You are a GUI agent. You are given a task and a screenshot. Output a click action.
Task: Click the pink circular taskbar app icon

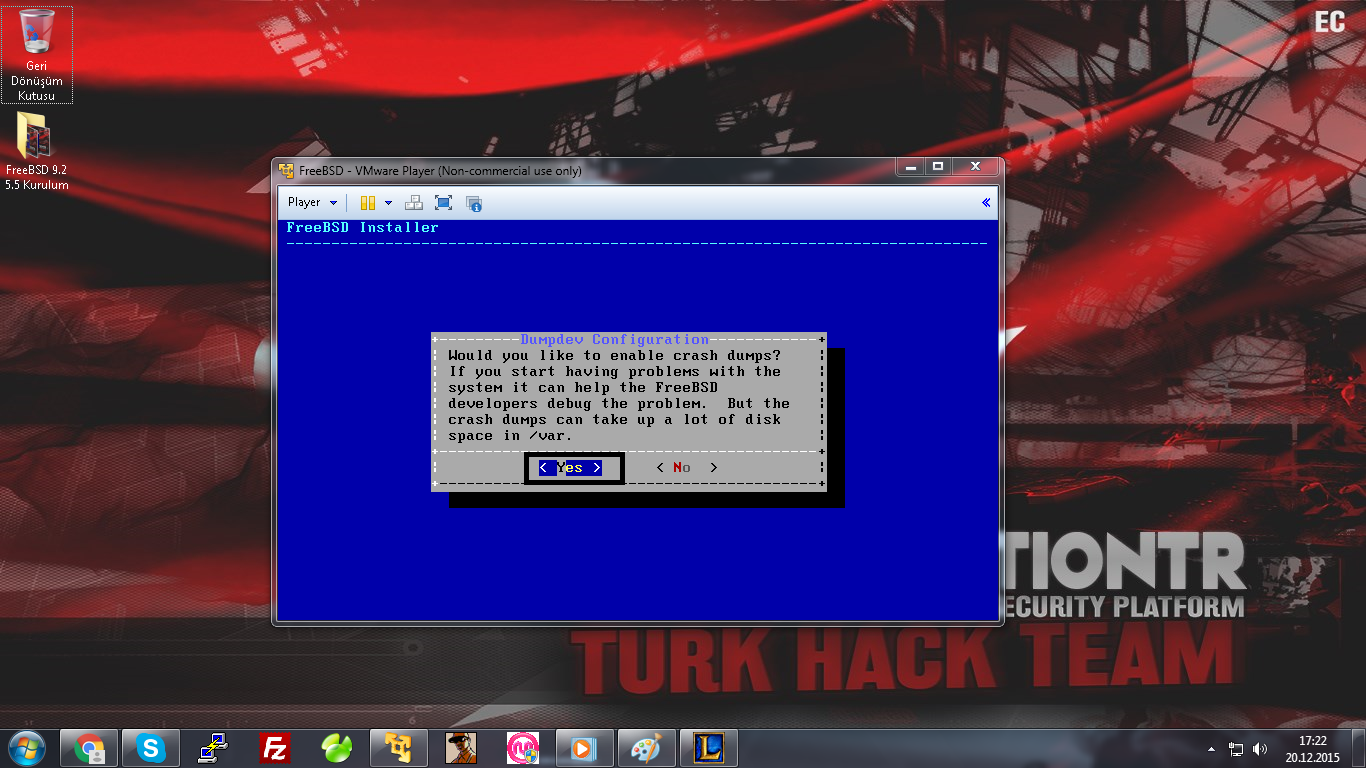[523, 748]
